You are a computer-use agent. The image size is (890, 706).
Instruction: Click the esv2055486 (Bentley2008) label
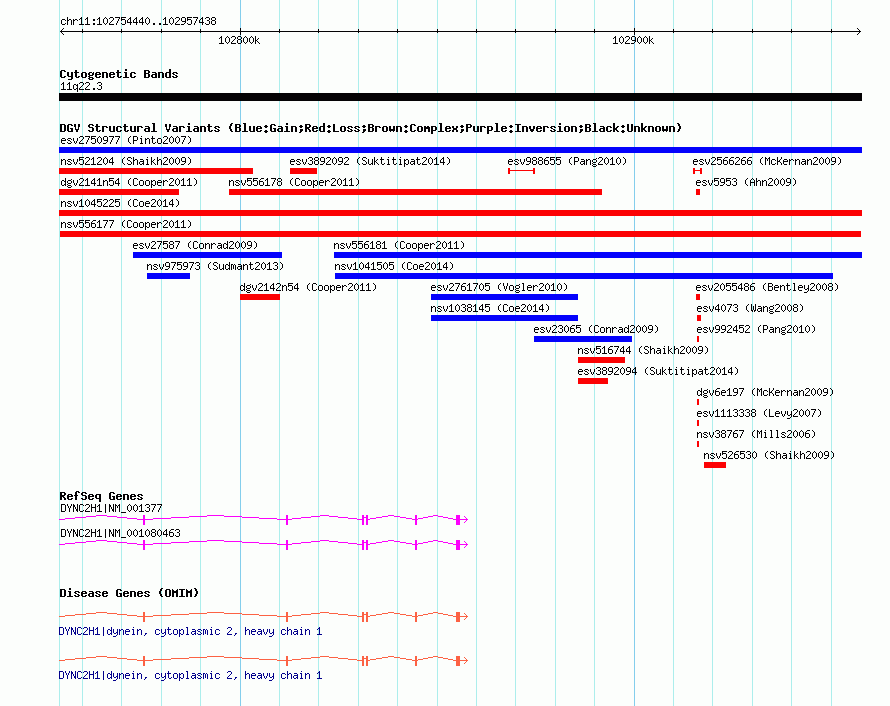tap(767, 287)
